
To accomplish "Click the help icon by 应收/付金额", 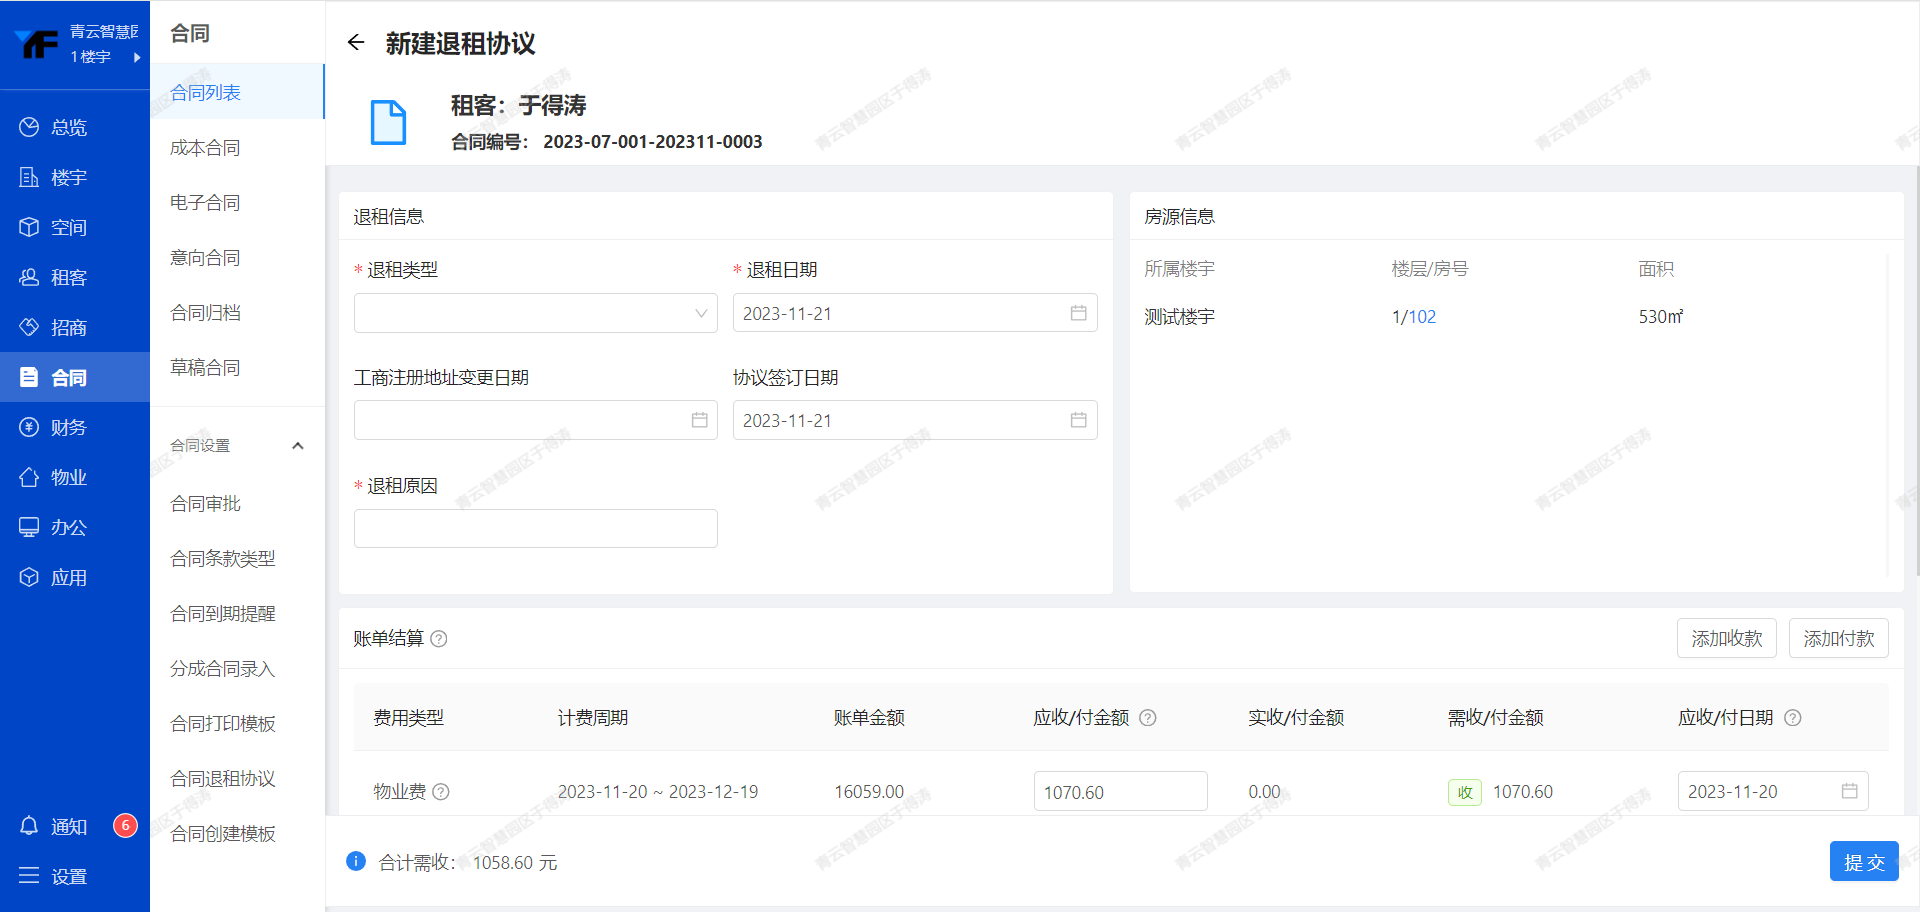I will (x=1148, y=718).
